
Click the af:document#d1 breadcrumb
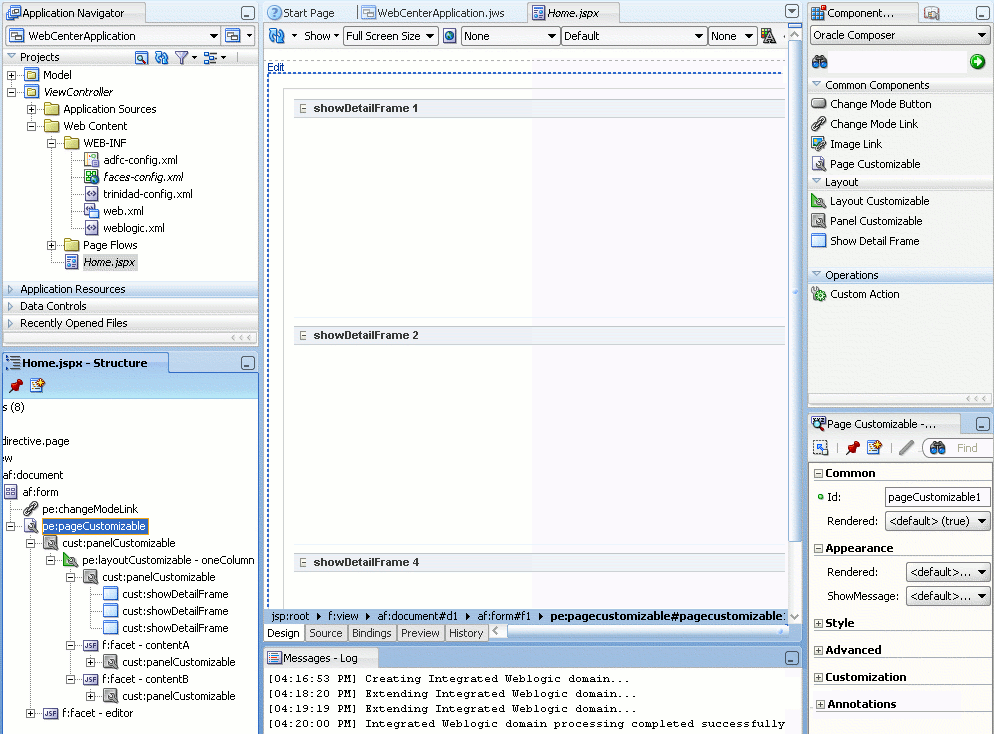pos(417,616)
